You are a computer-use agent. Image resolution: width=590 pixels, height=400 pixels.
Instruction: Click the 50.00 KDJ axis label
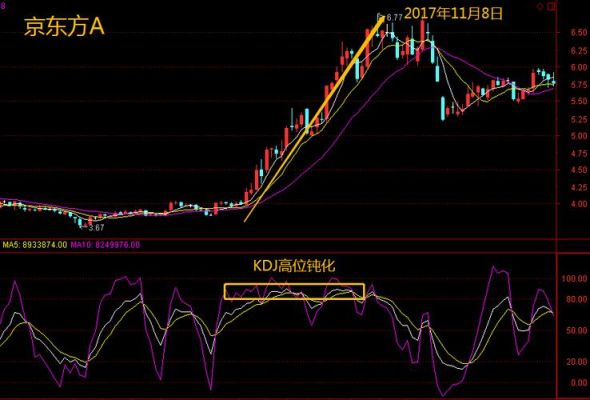click(x=576, y=330)
